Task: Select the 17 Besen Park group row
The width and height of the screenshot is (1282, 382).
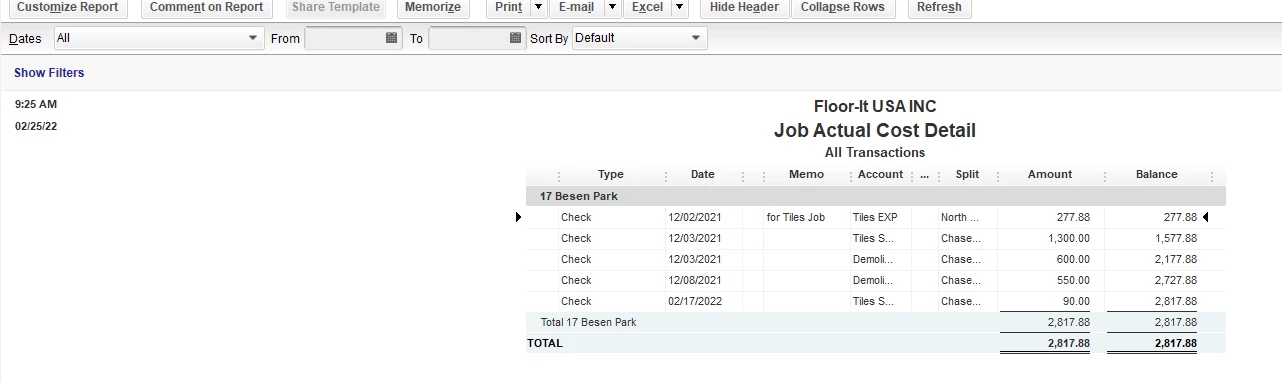Action: click(875, 196)
